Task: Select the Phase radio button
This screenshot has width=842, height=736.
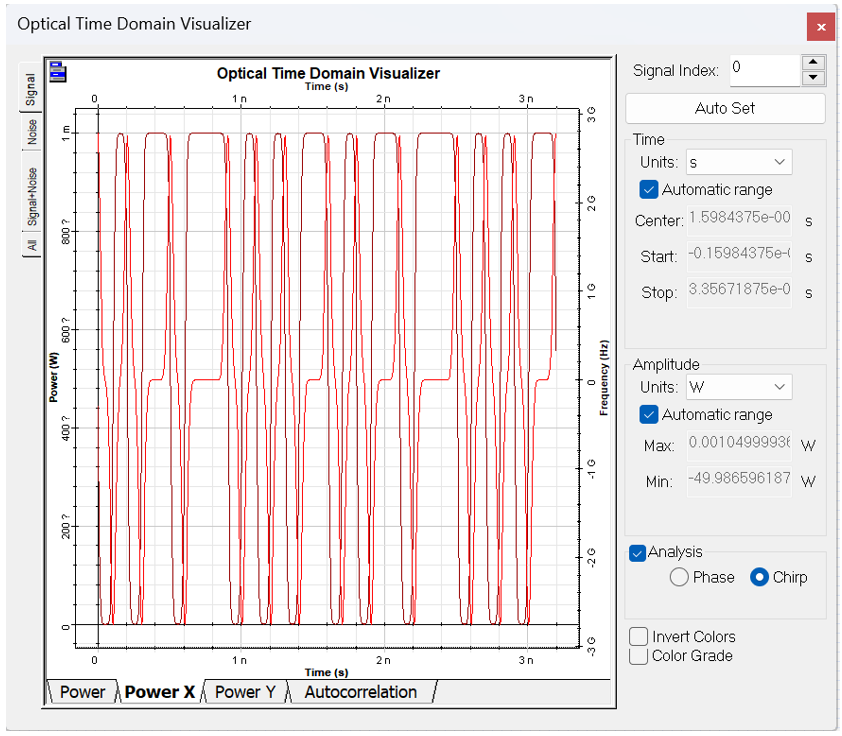Action: tap(679, 577)
